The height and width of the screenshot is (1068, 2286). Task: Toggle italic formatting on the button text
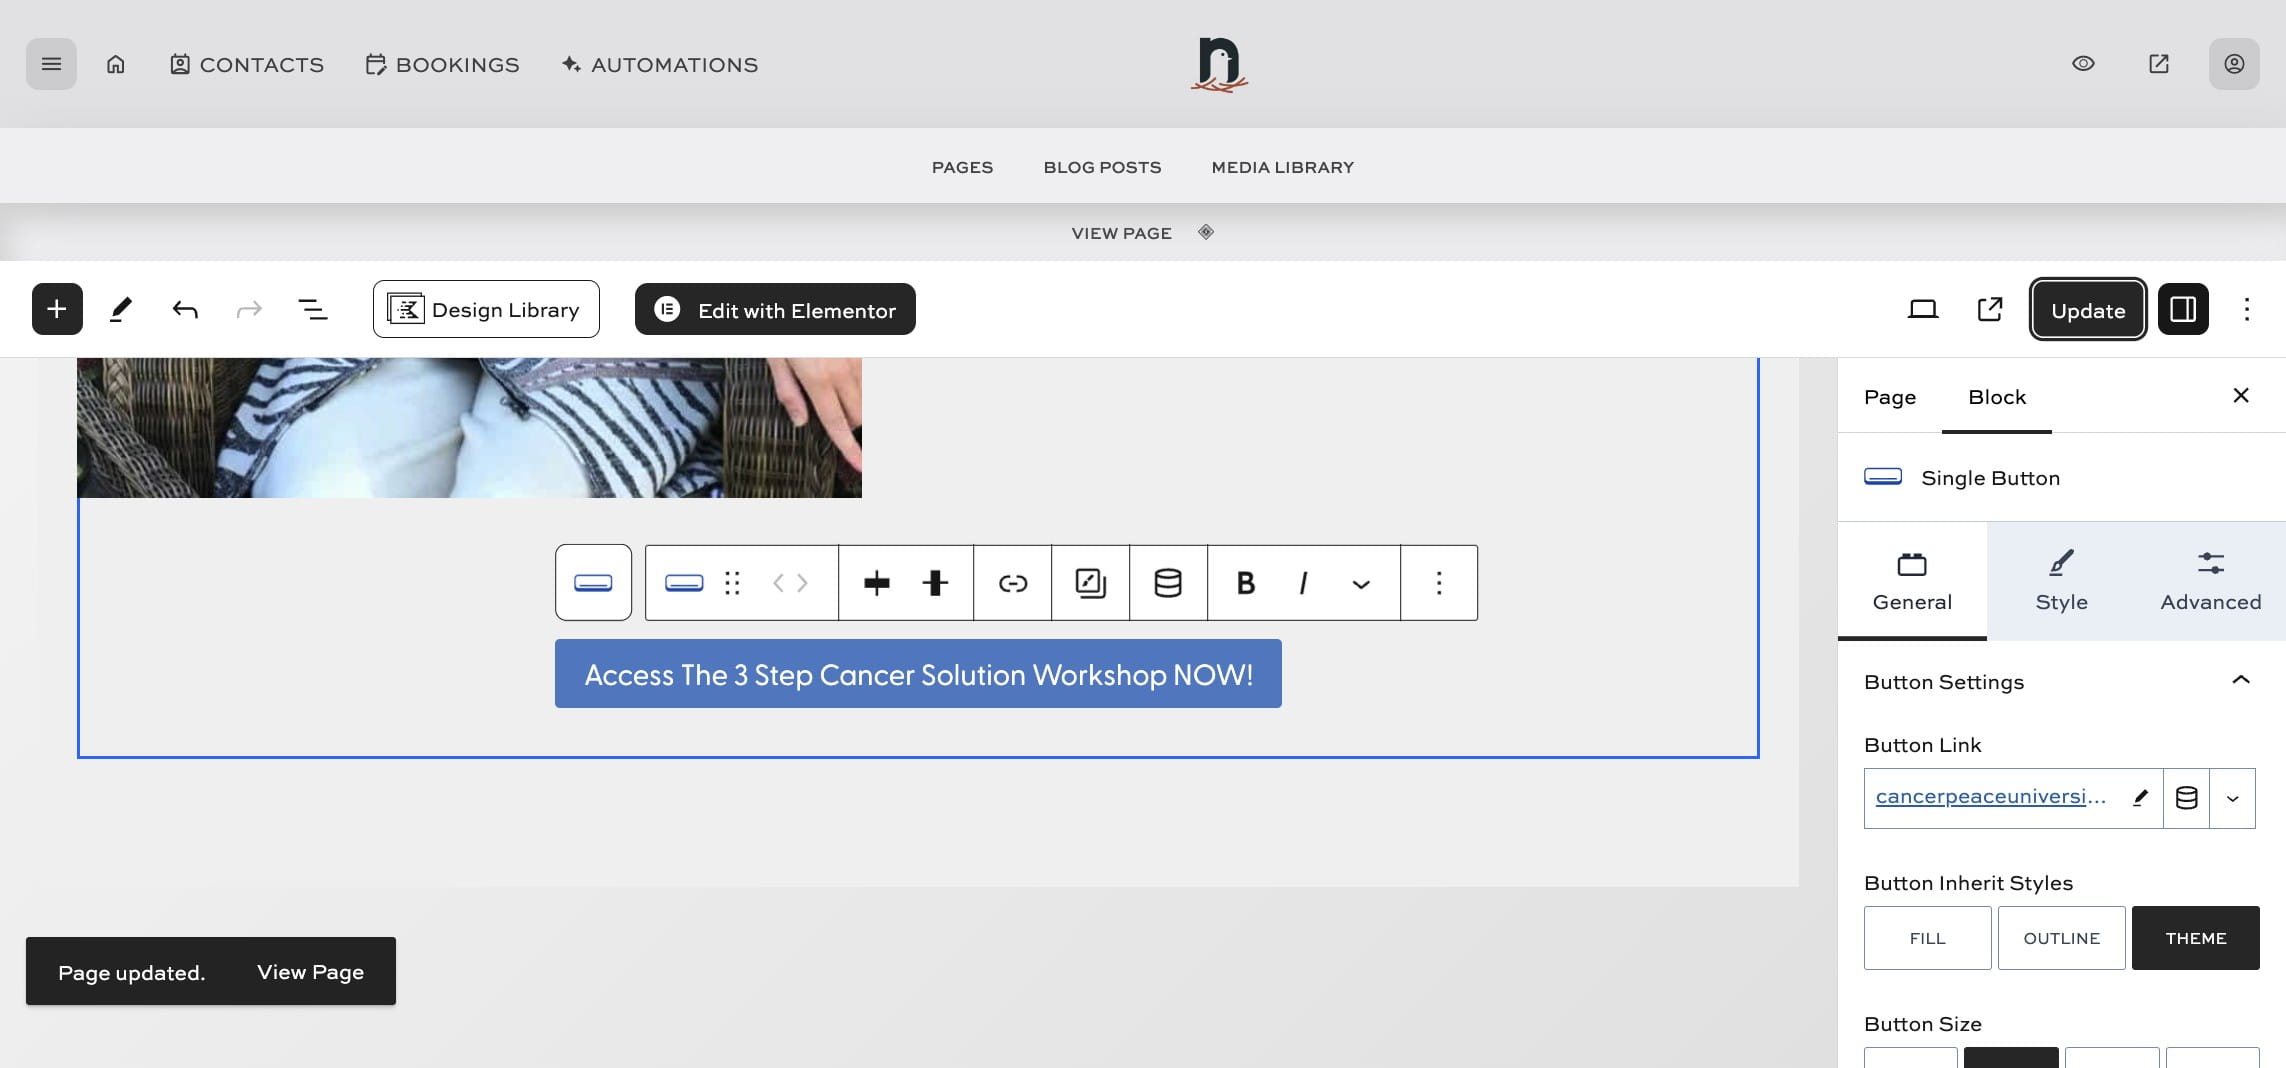1302,582
